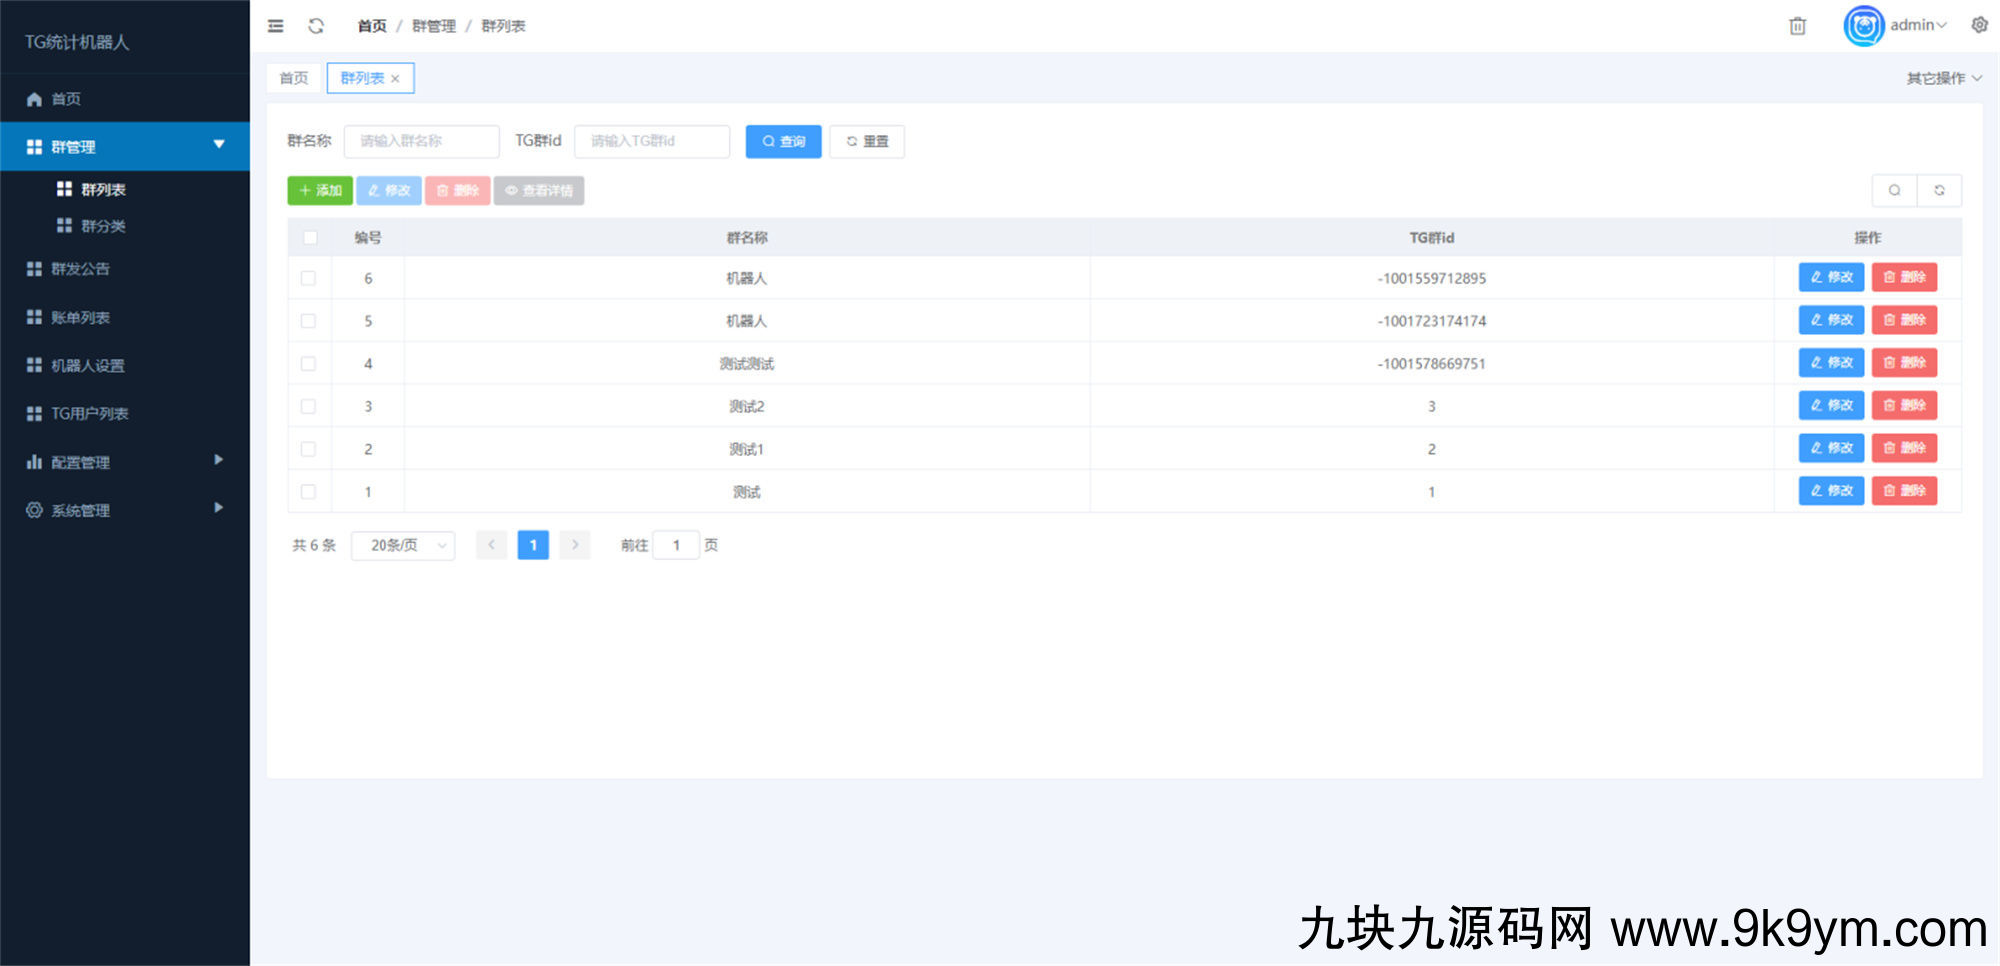Open the 20条/页 page size dropdown

click(x=403, y=545)
